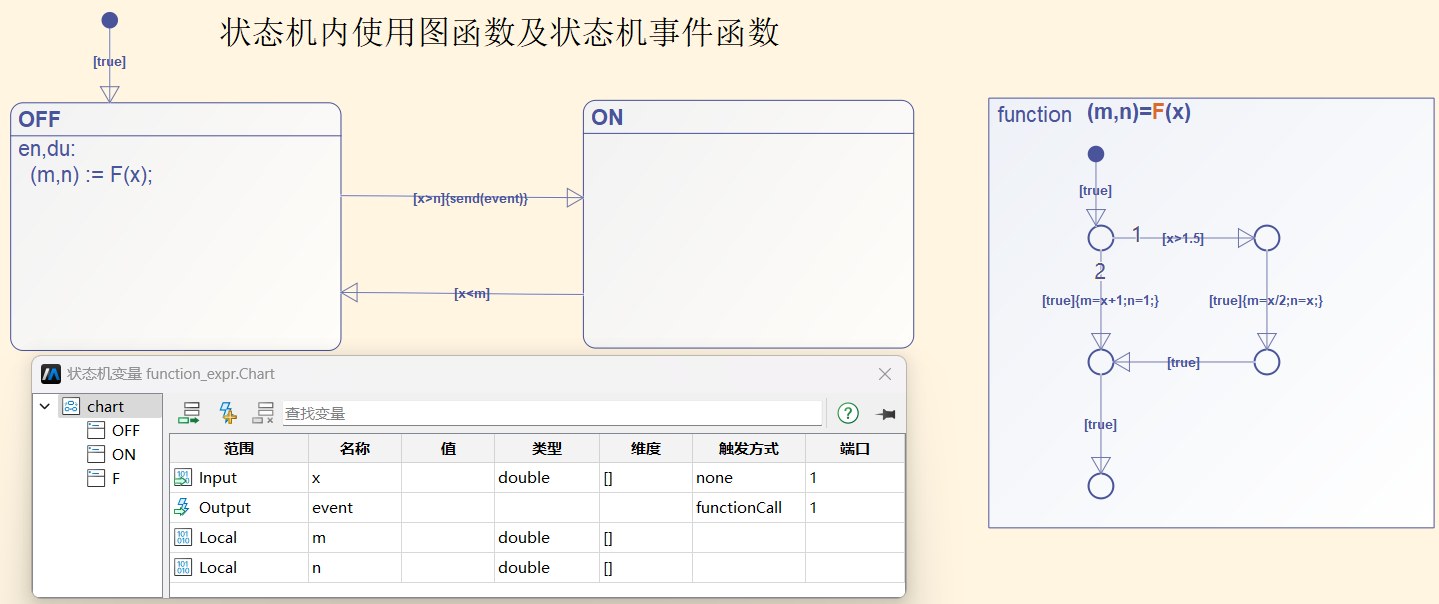Click the chart node icon in tree

pos(70,406)
